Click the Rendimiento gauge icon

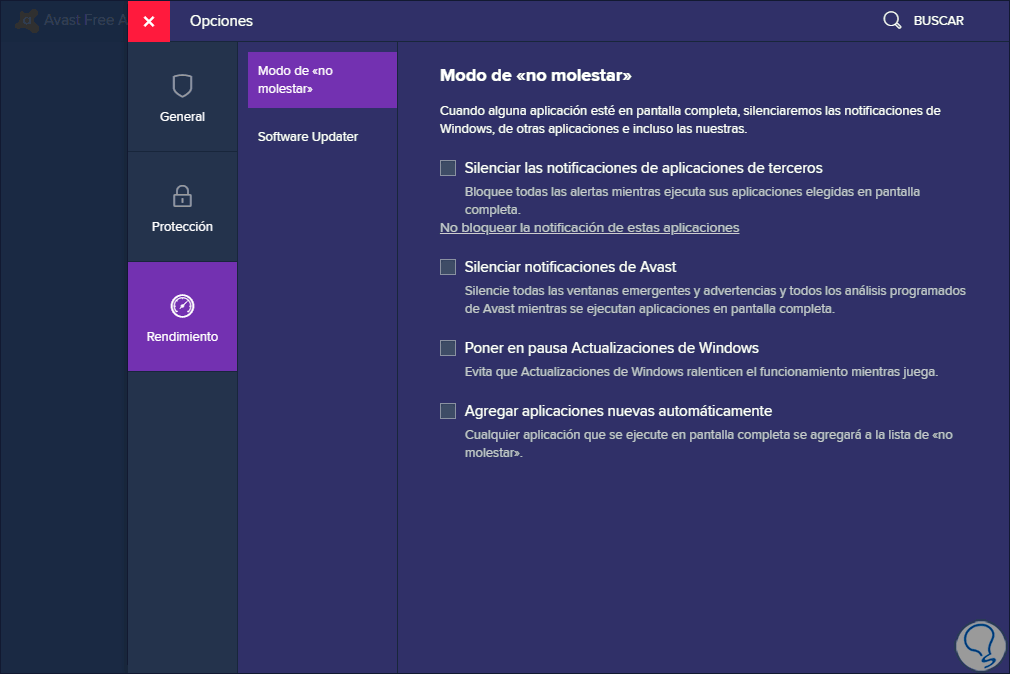point(182,306)
